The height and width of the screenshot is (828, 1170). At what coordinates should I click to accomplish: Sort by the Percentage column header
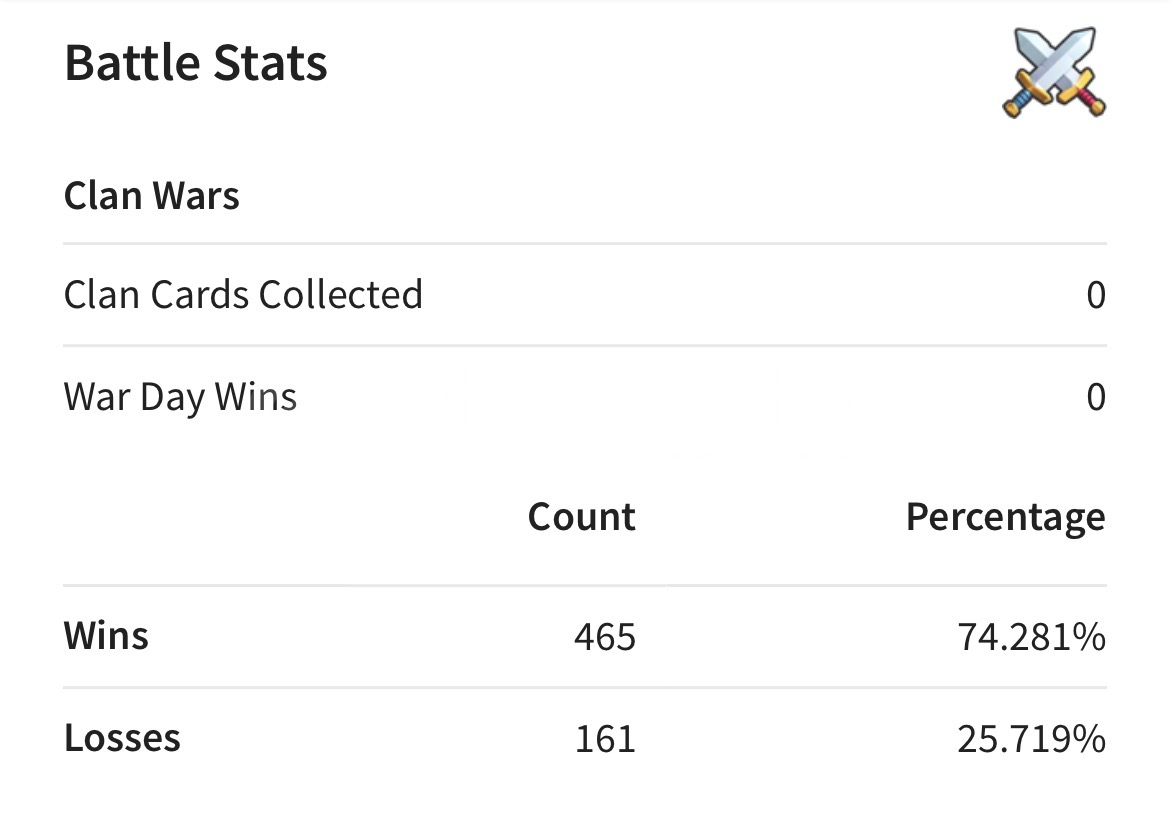[1005, 517]
